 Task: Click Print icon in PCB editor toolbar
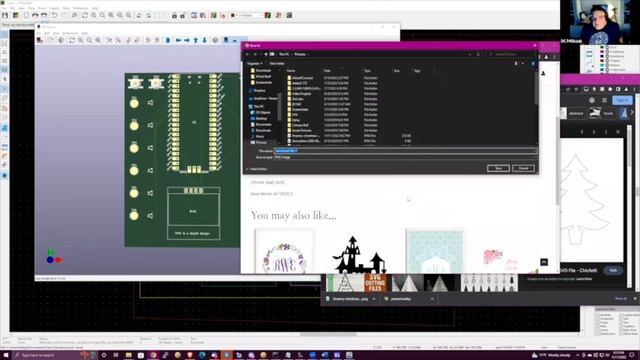point(35,15)
